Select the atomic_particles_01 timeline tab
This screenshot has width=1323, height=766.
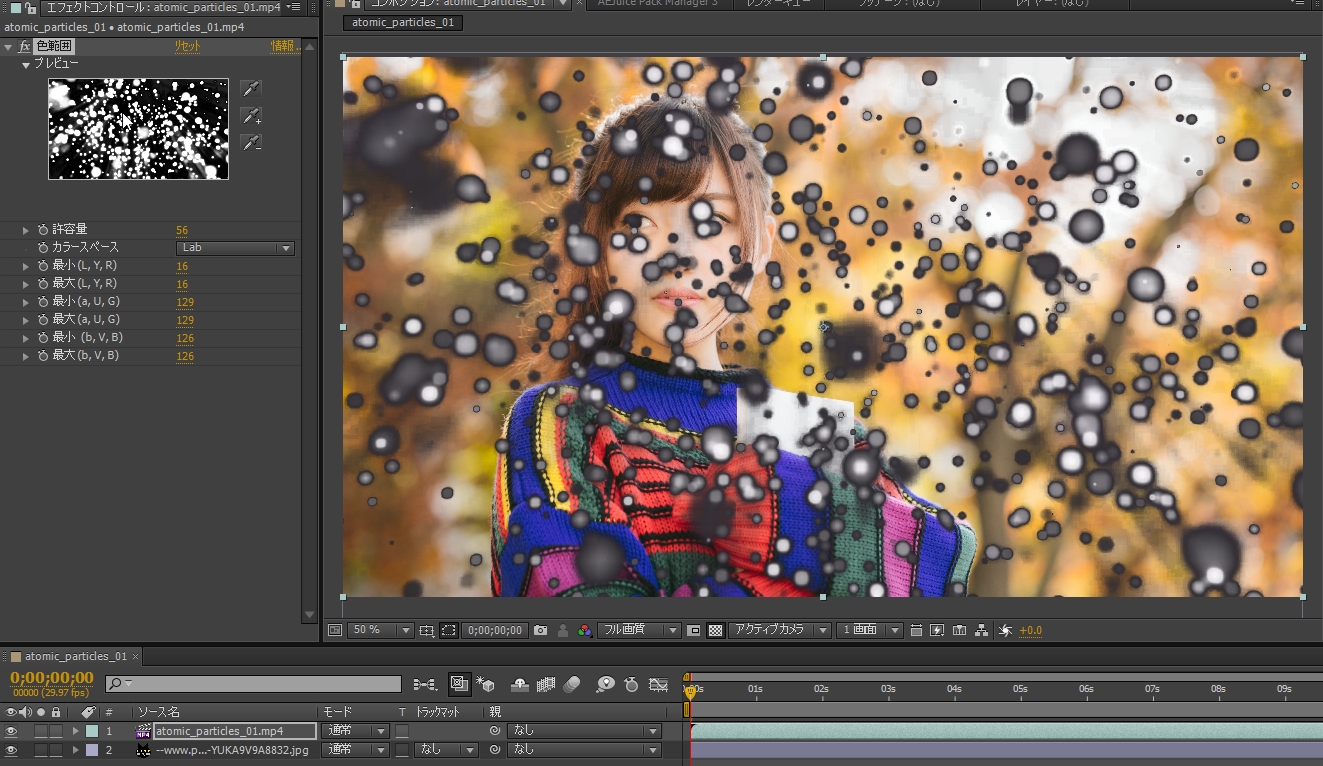pyautogui.click(x=76, y=656)
